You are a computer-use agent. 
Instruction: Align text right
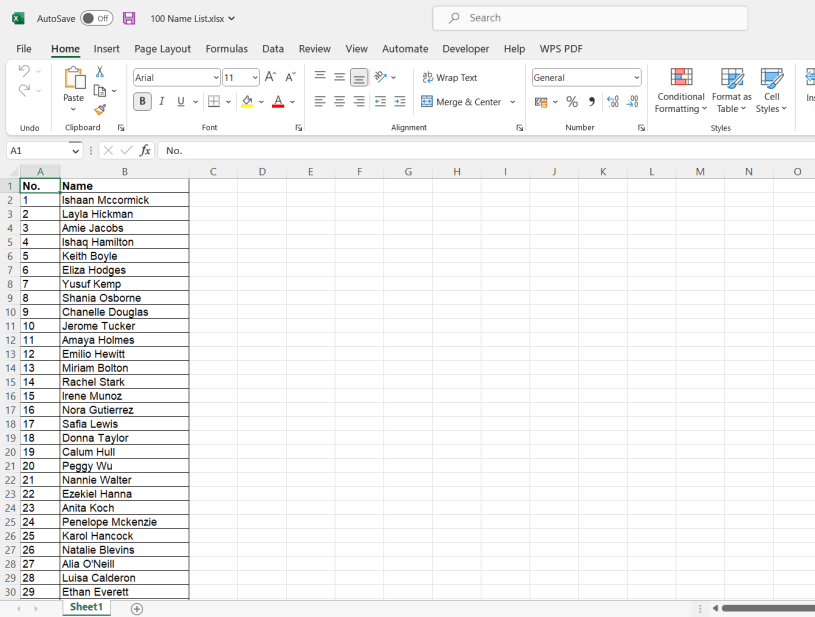[359, 101]
